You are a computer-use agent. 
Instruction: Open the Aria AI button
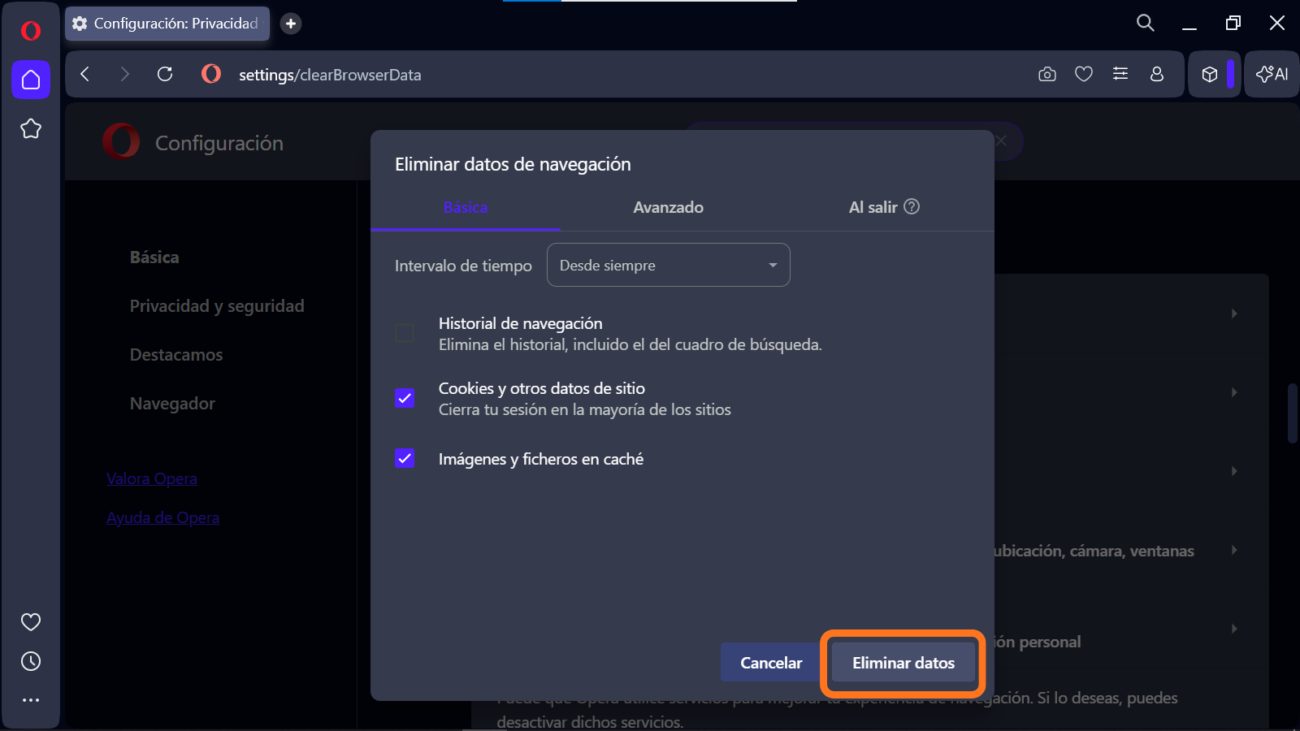coord(1272,74)
